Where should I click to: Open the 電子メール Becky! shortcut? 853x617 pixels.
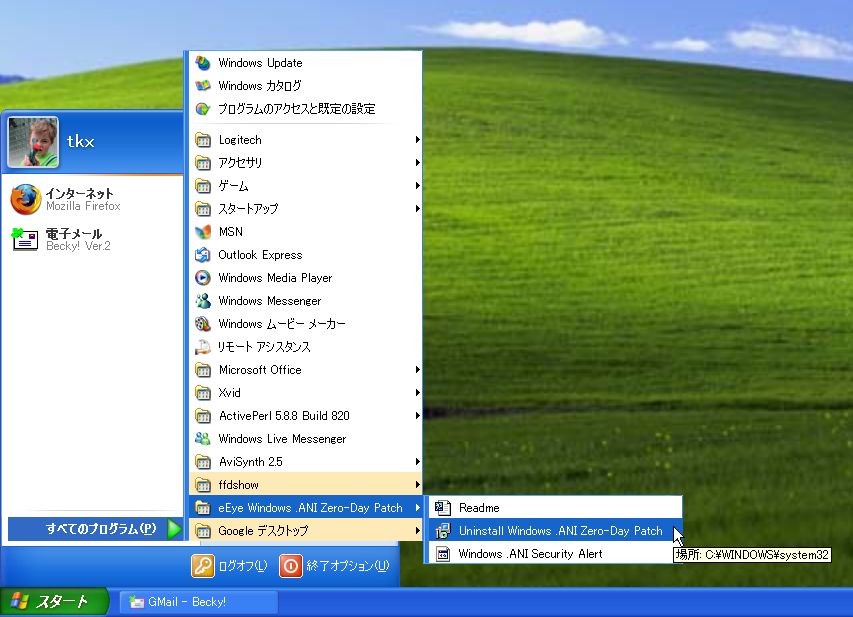pyautogui.click(x=93, y=239)
